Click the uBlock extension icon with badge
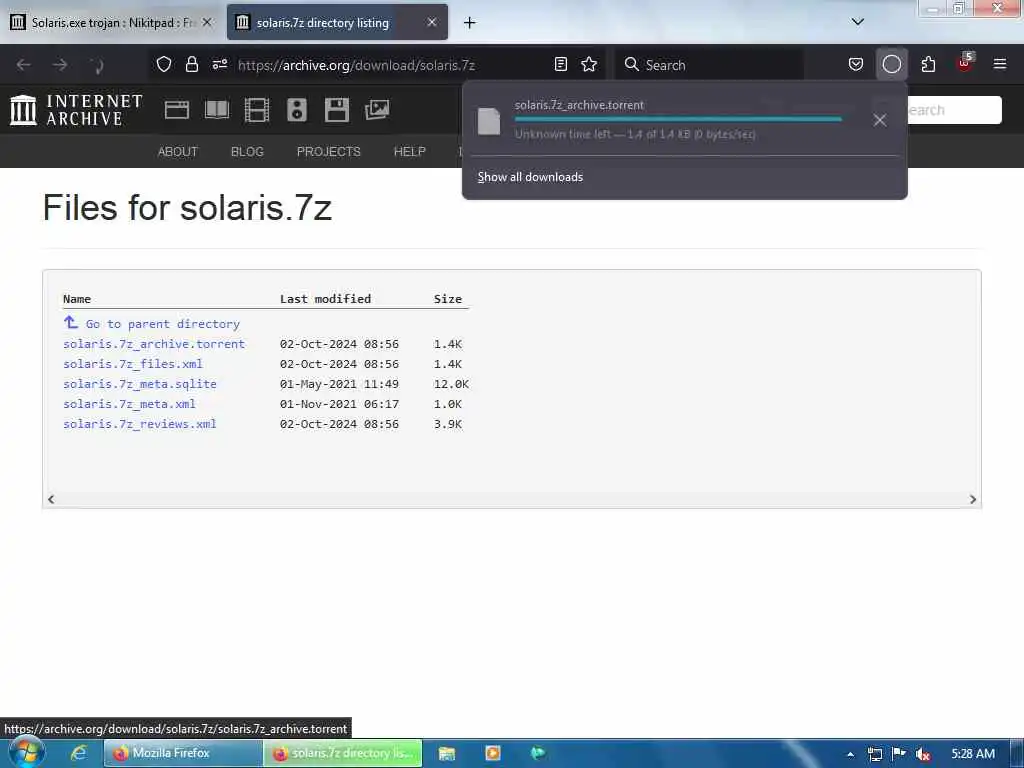The image size is (1024, 768). pyautogui.click(x=965, y=63)
